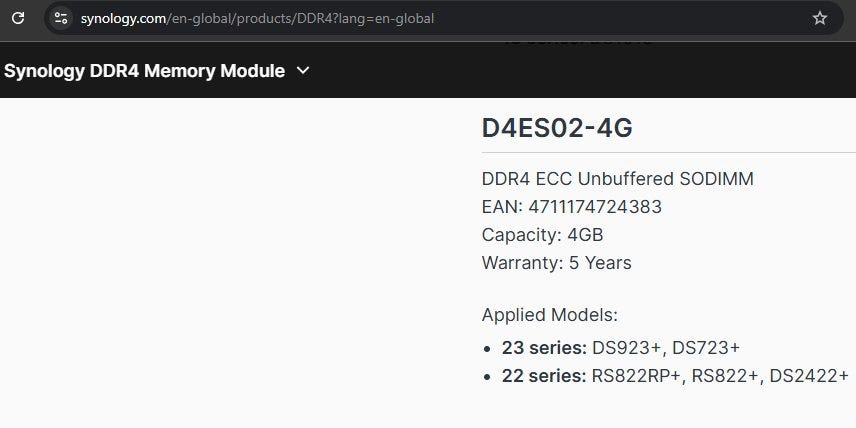Click the DS723+ model name

coord(706,347)
